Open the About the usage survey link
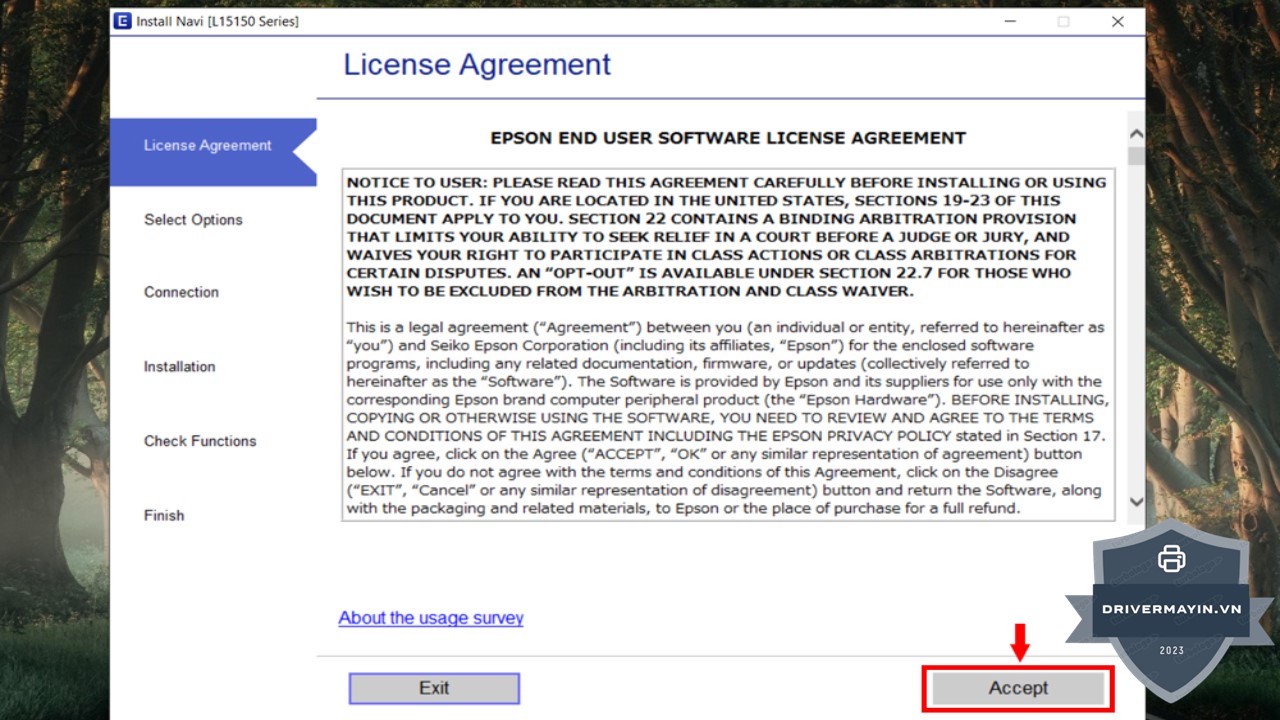Viewport: 1280px width, 720px height. point(431,618)
